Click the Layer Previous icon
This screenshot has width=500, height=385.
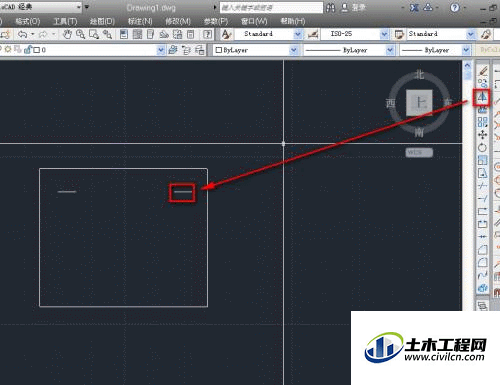[186, 50]
